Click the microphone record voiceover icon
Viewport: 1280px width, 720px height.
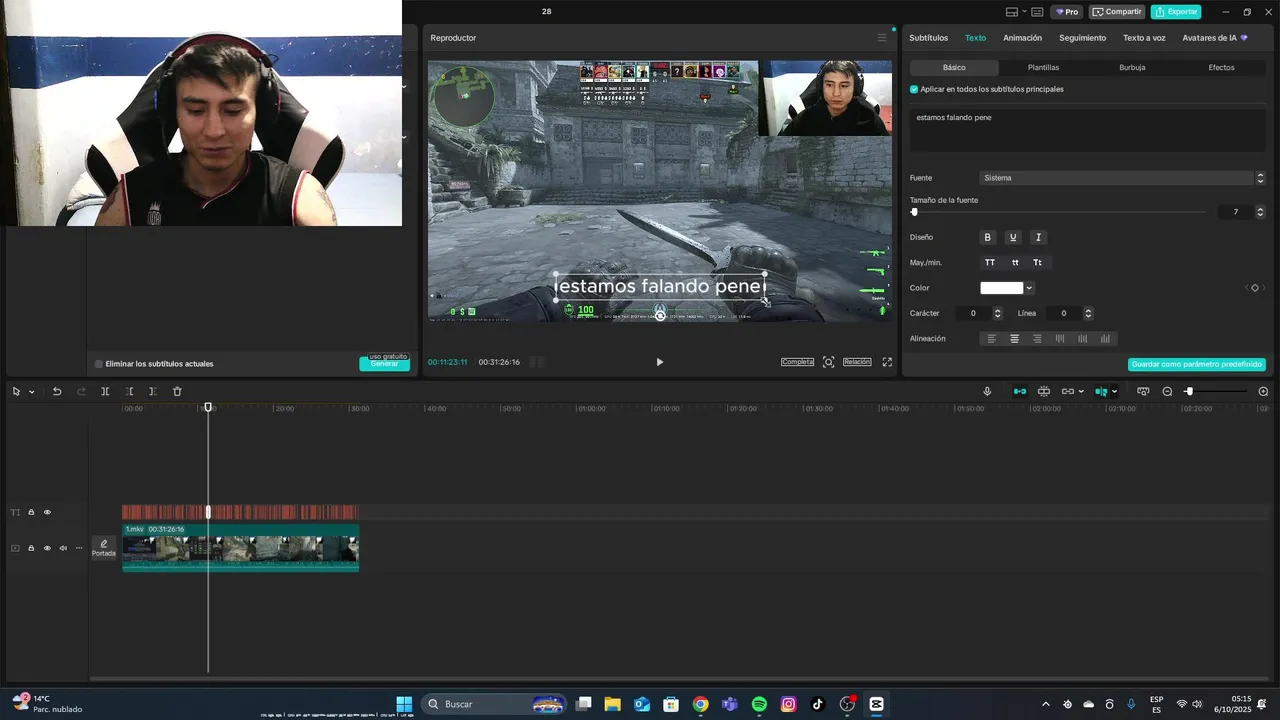coord(987,391)
